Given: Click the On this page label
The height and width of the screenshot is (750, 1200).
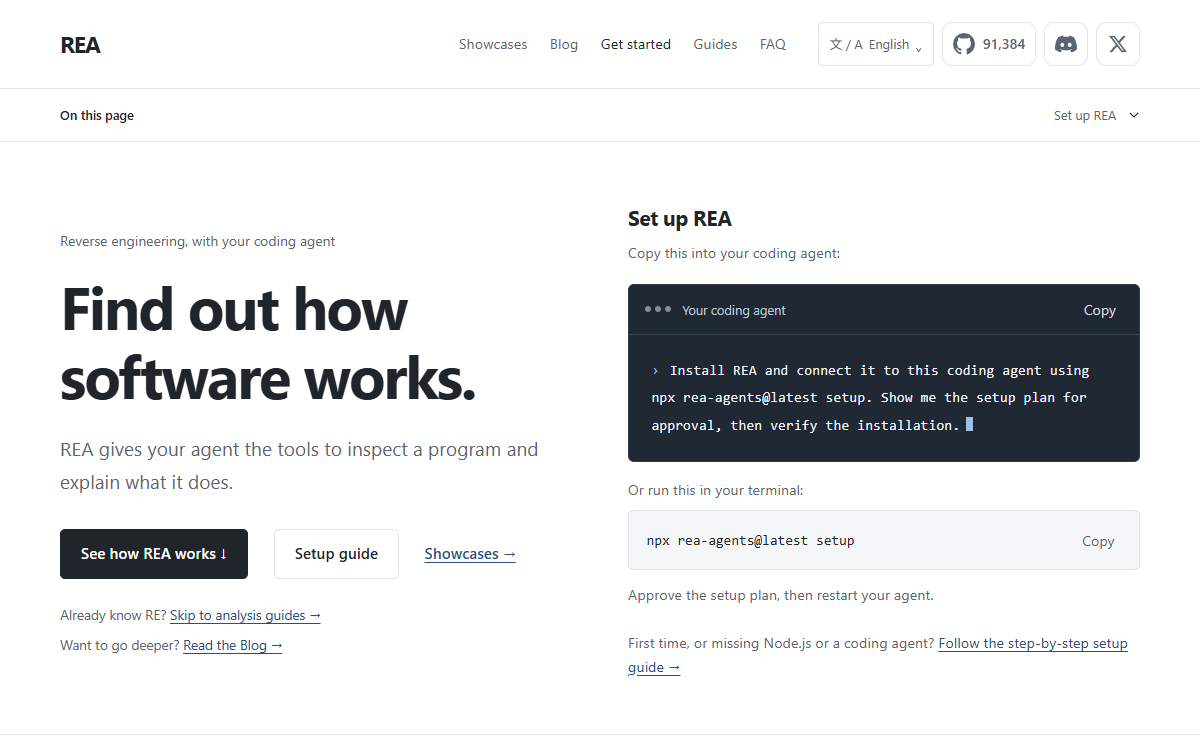Looking at the screenshot, I should 97,115.
